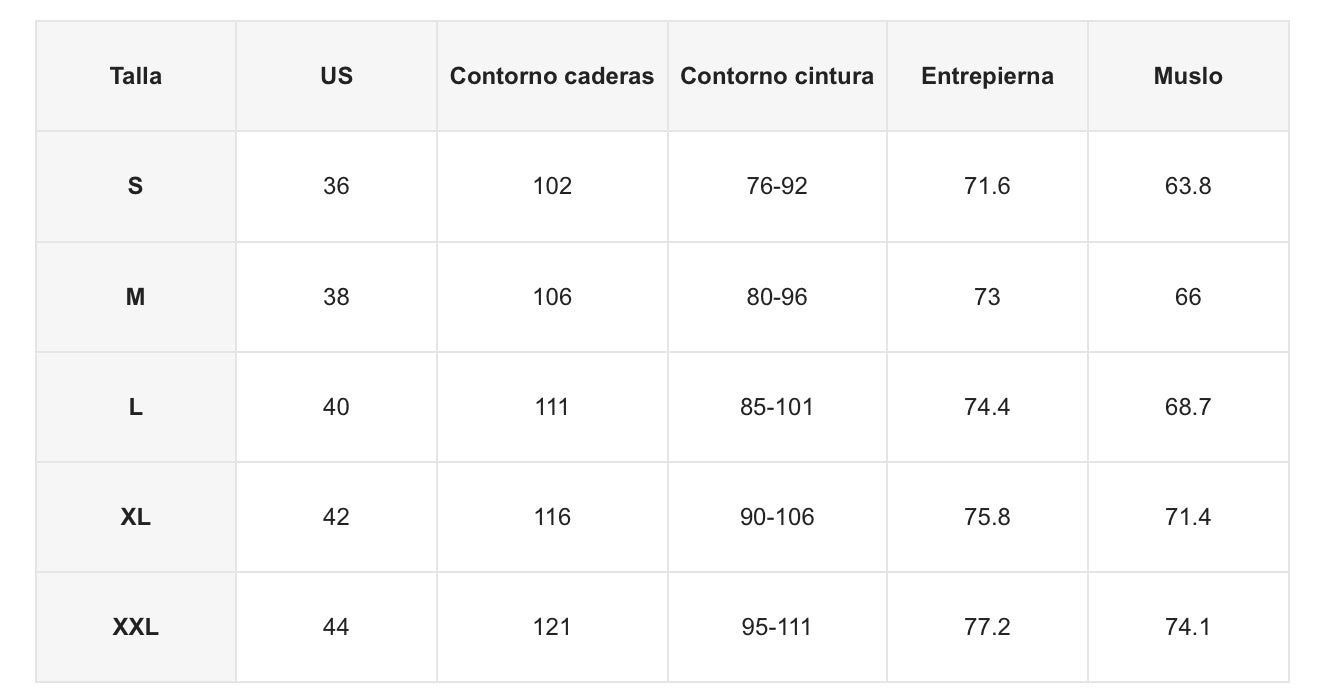Click the Talla column header
Image resolution: width=1321 pixels, height=696 pixels.
[x=136, y=76]
